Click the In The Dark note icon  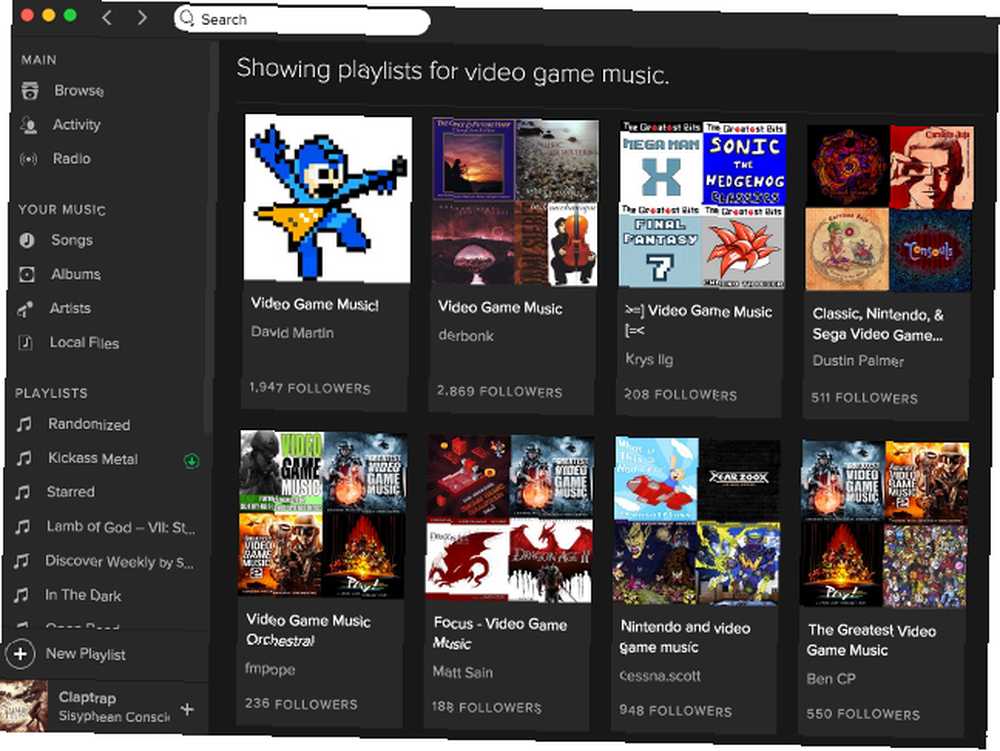click(x=21, y=595)
